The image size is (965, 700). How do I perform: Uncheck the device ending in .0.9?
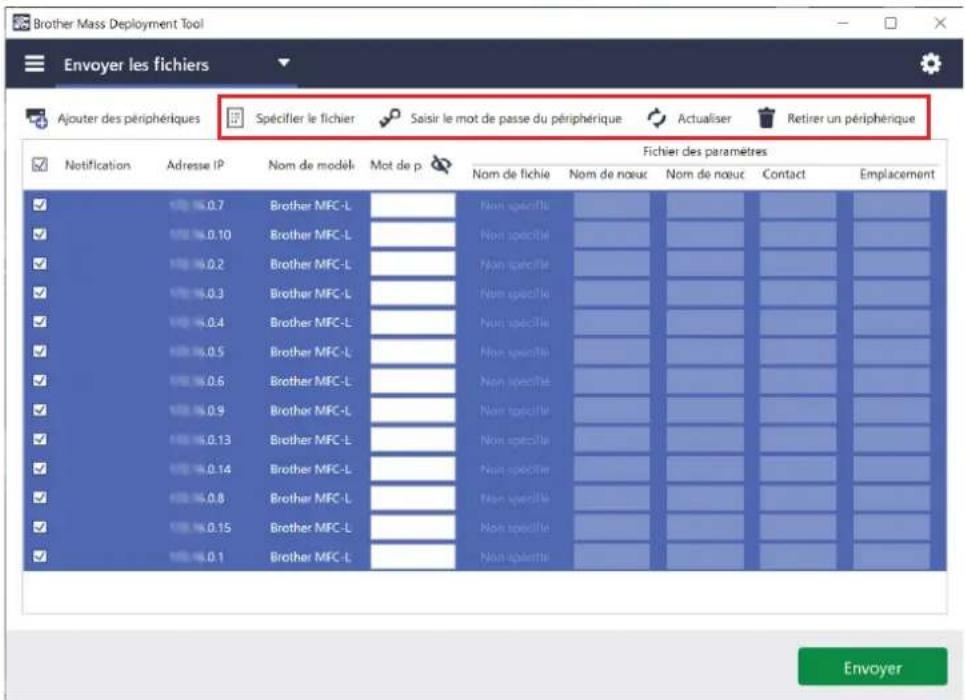click(x=39, y=410)
